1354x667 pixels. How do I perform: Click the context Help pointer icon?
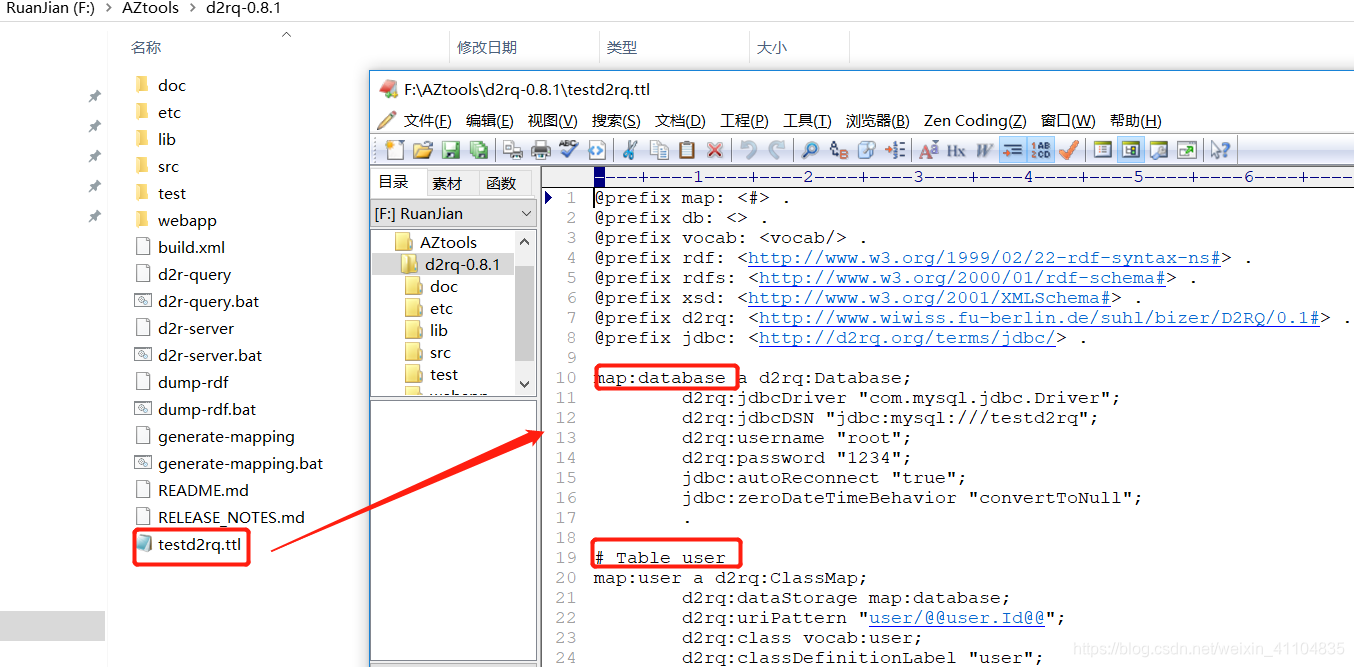(x=1220, y=150)
